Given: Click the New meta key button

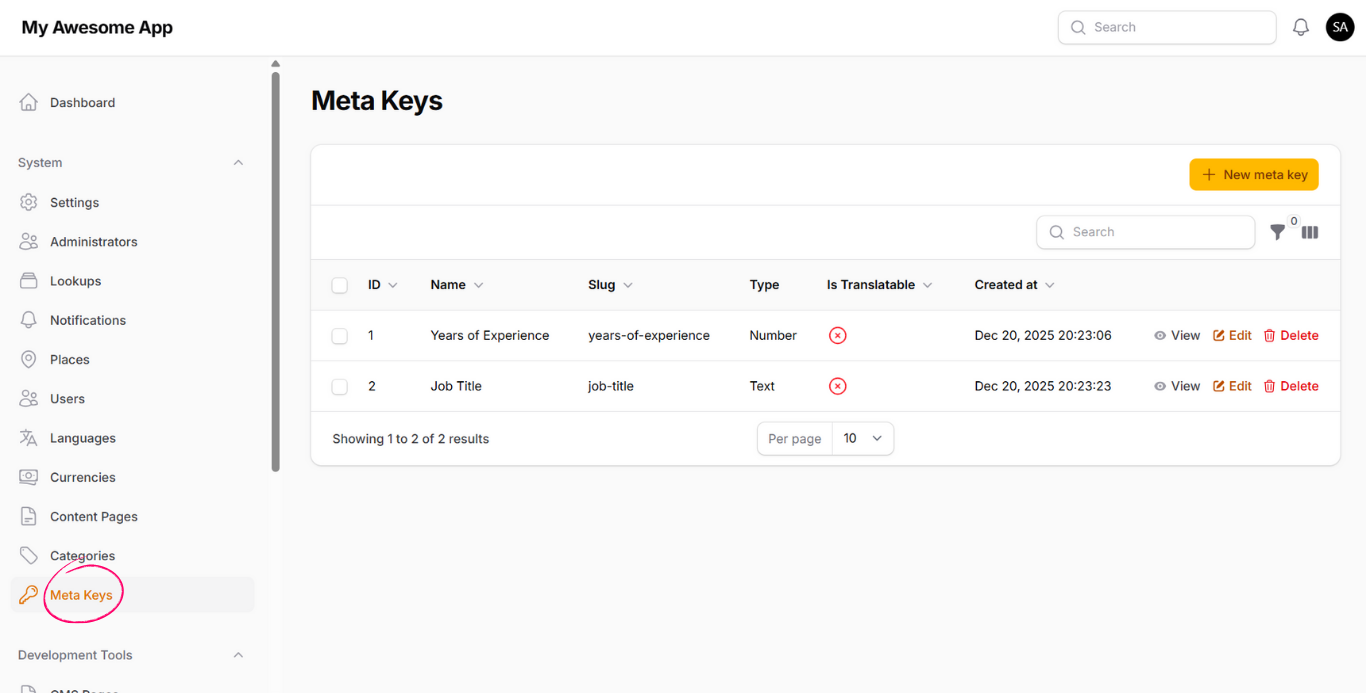Looking at the screenshot, I should (x=1254, y=175).
